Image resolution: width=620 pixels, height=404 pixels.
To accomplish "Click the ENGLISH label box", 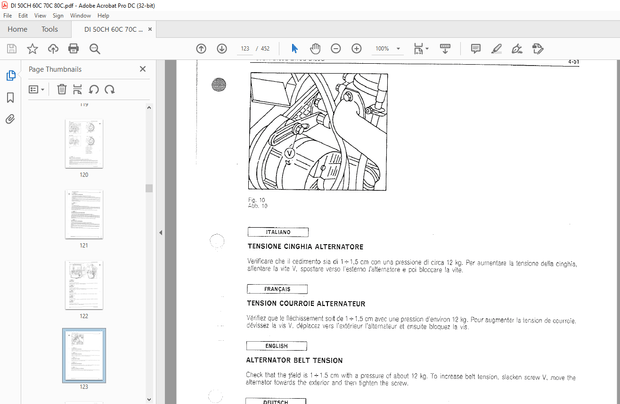I will [x=276, y=346].
